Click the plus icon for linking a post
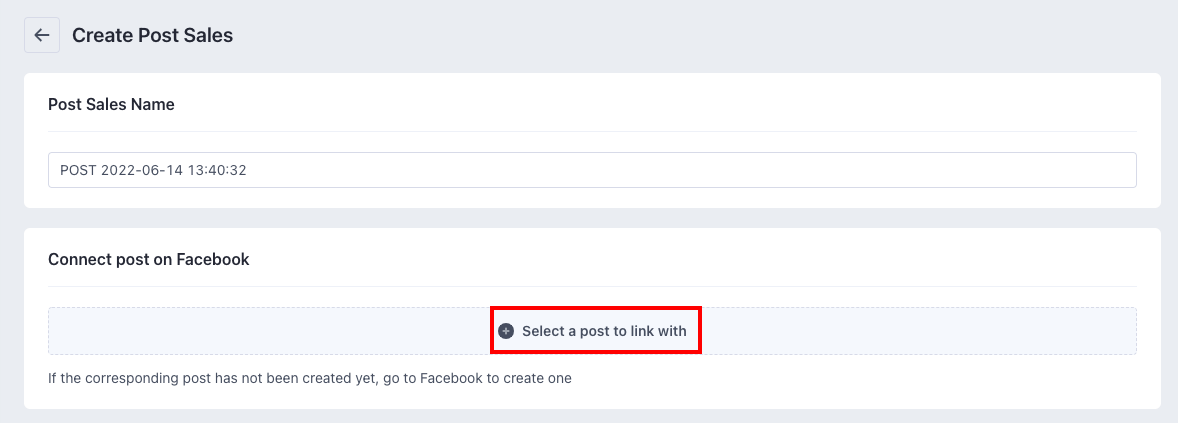 506,331
